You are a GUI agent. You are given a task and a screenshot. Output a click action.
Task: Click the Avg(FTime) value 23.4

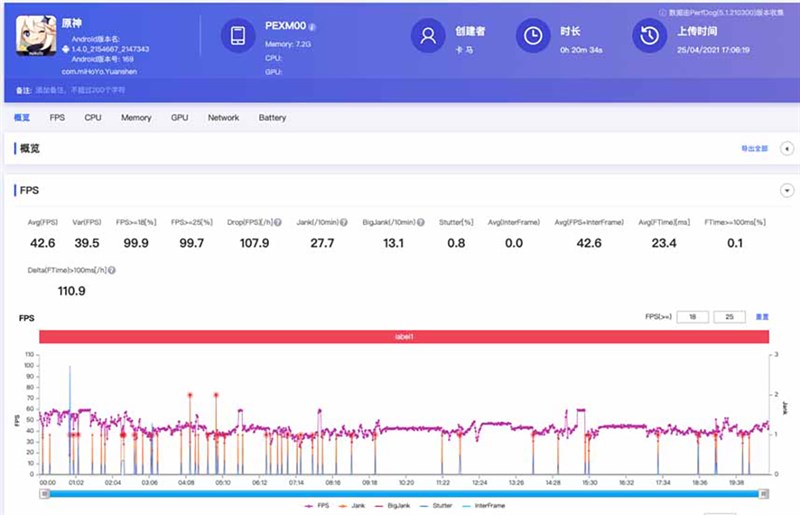pos(664,243)
